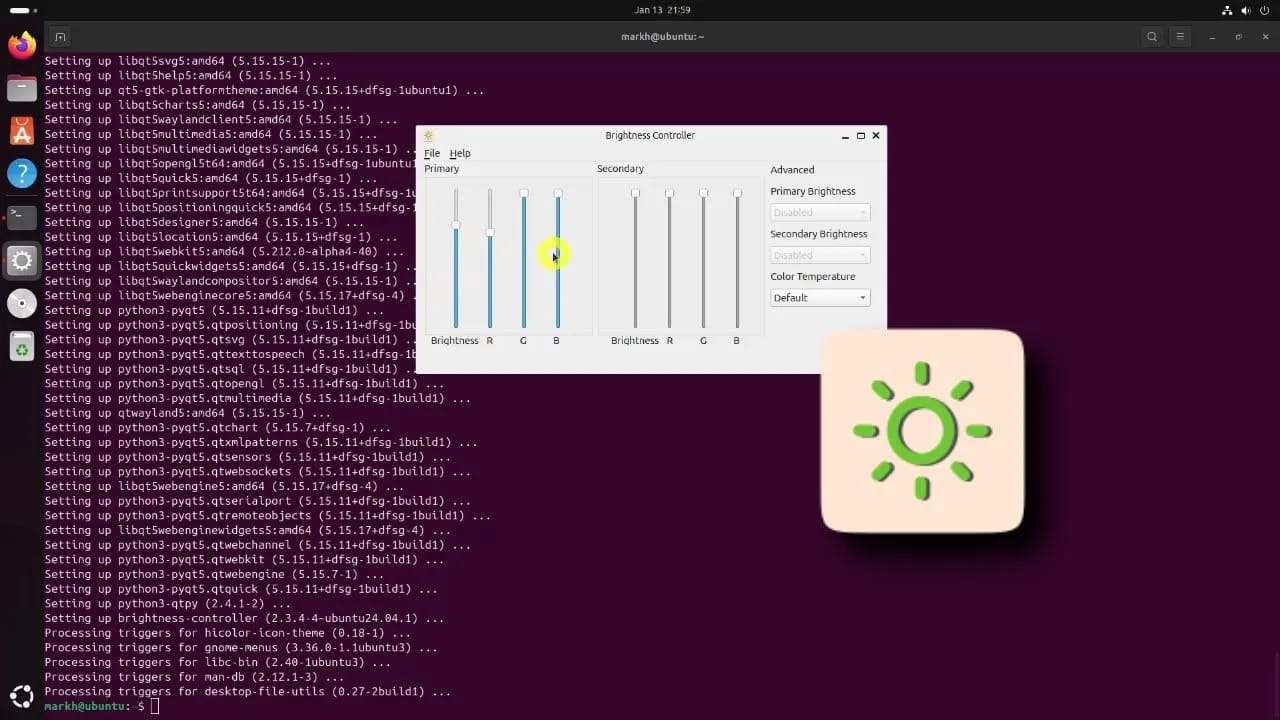Open Firefox from the dock
Viewport: 1280px width, 720px height.
22,45
